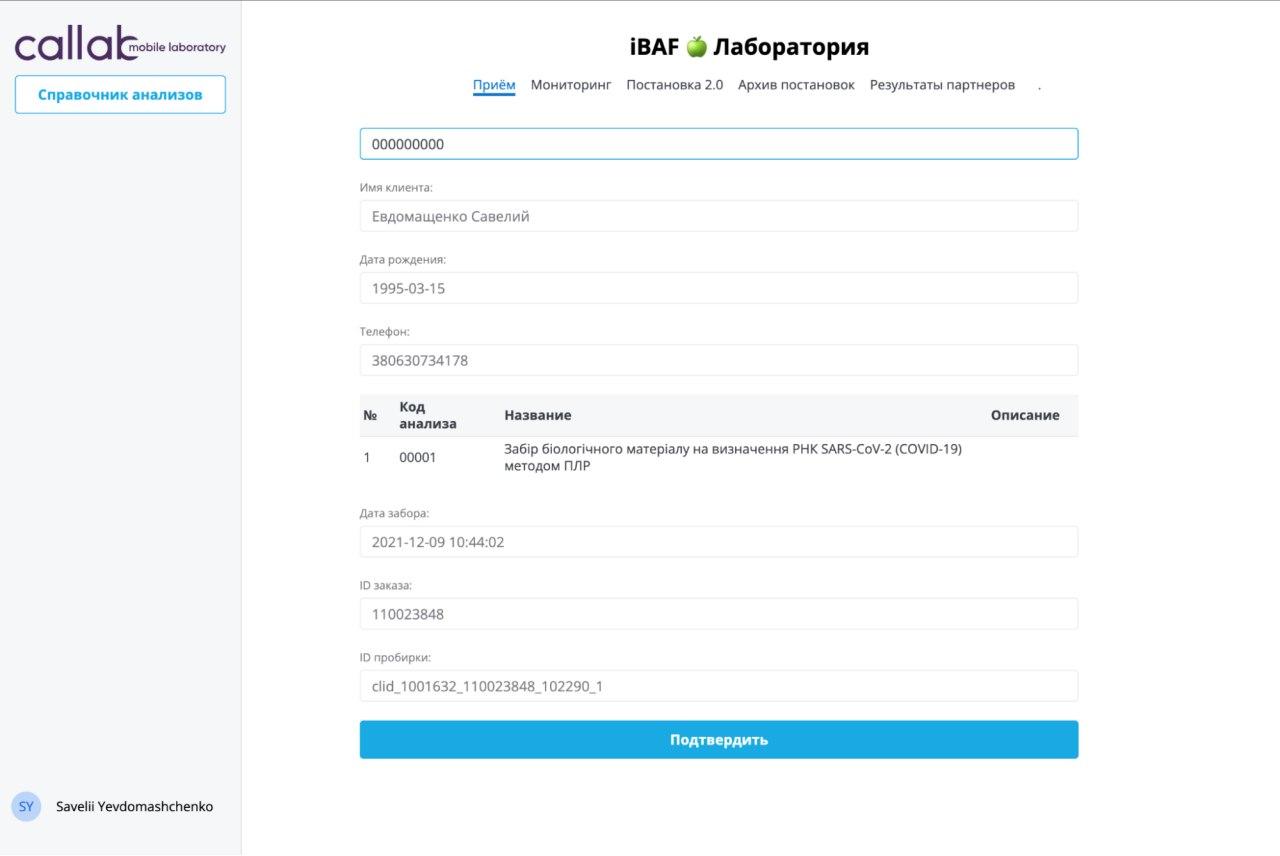
Task: Click the ID заказа field
Action: [718, 614]
